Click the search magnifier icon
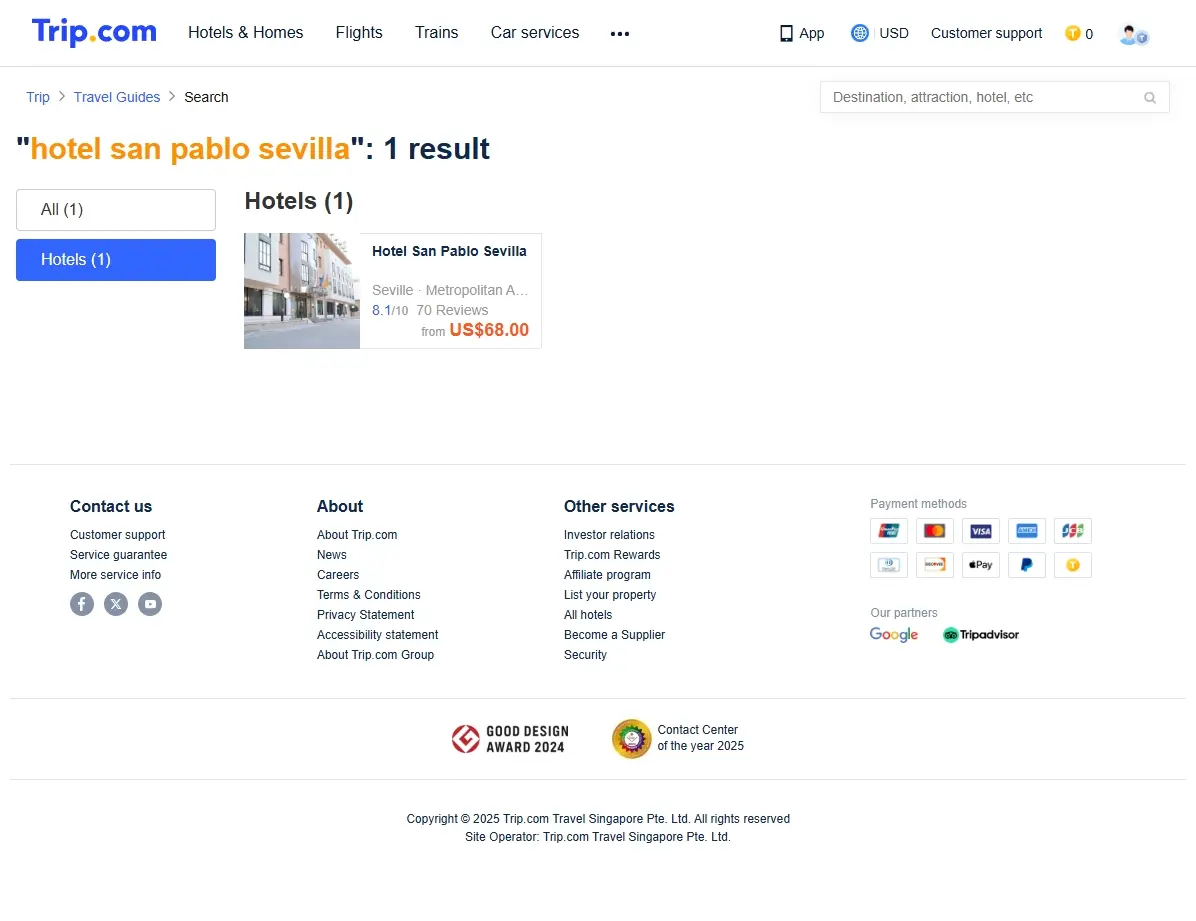Screen dimensions: 1196x921 [1149, 98]
